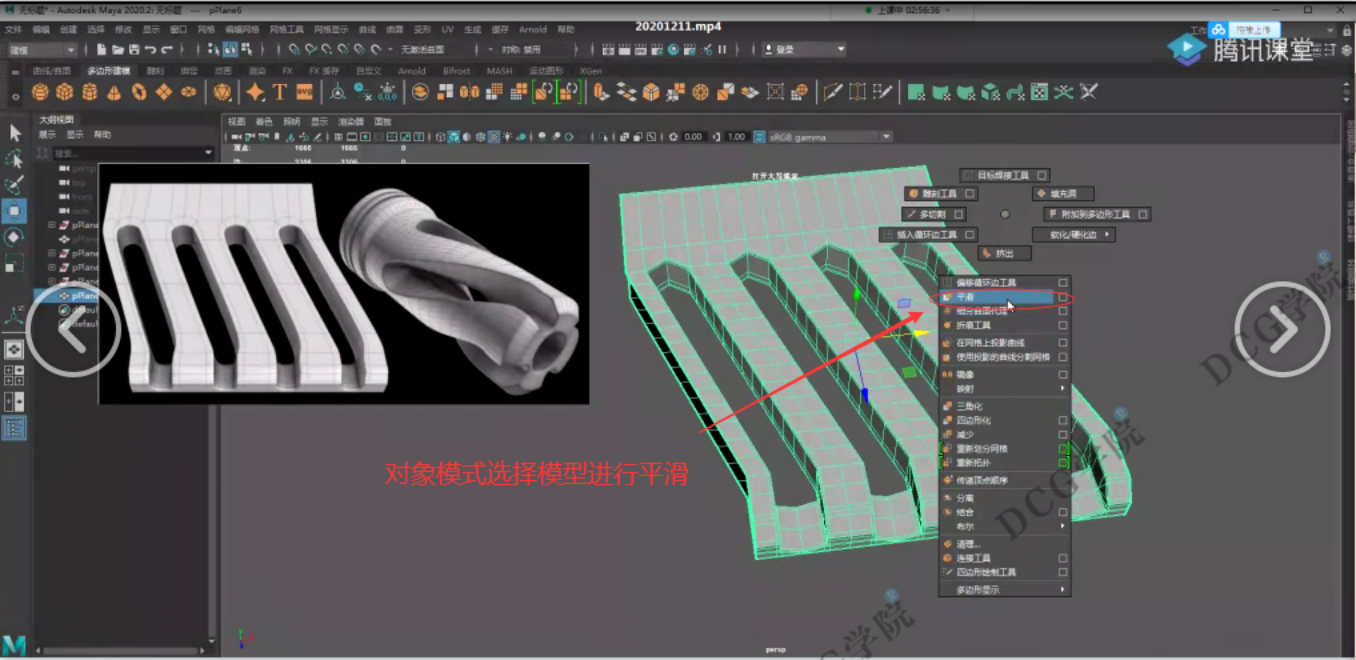Image resolution: width=1356 pixels, height=660 pixels.
Task: Click the polygon sphere shelf icon
Action: pyautogui.click(x=40, y=92)
